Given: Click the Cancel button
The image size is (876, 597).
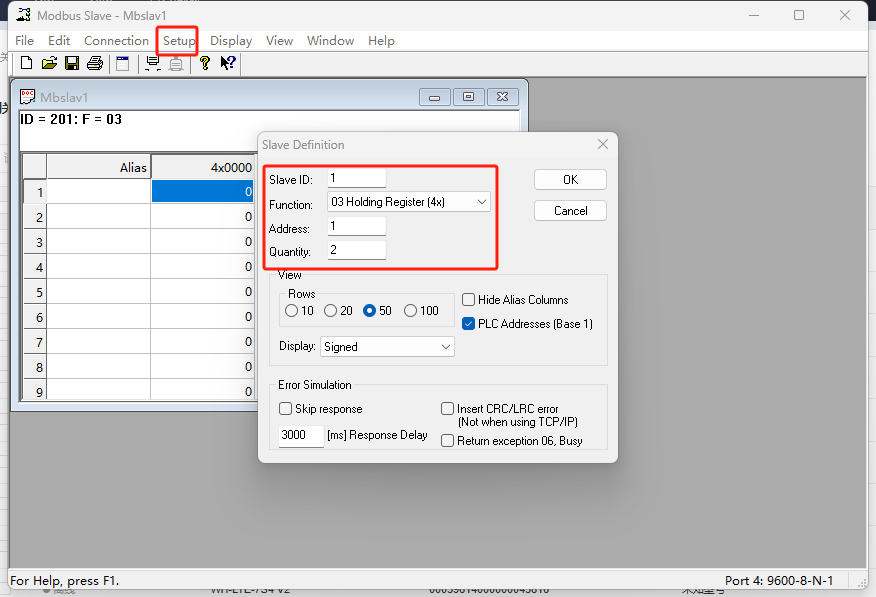Looking at the screenshot, I should click(570, 211).
